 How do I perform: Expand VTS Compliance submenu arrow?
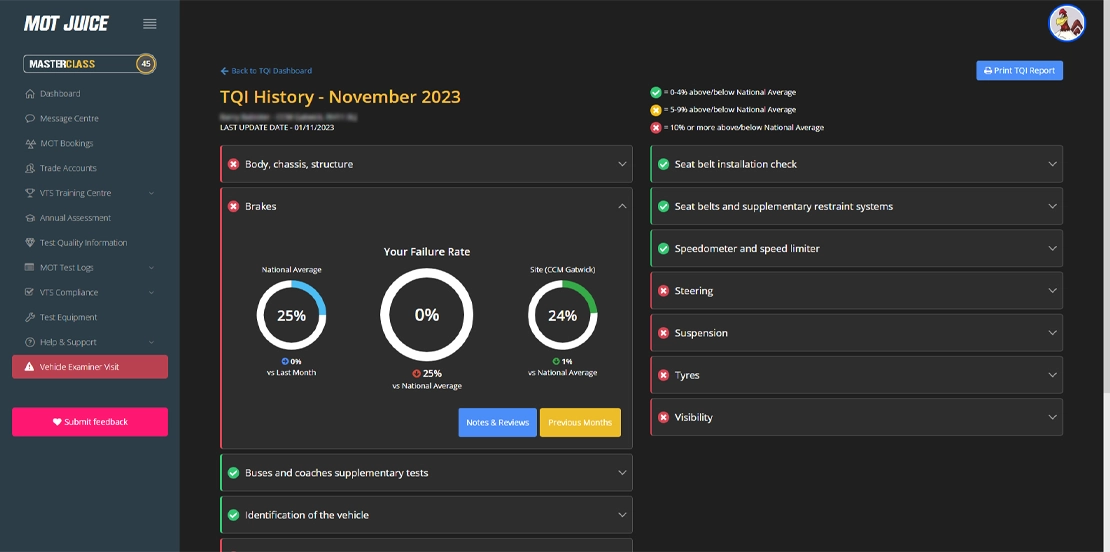[x=151, y=292]
